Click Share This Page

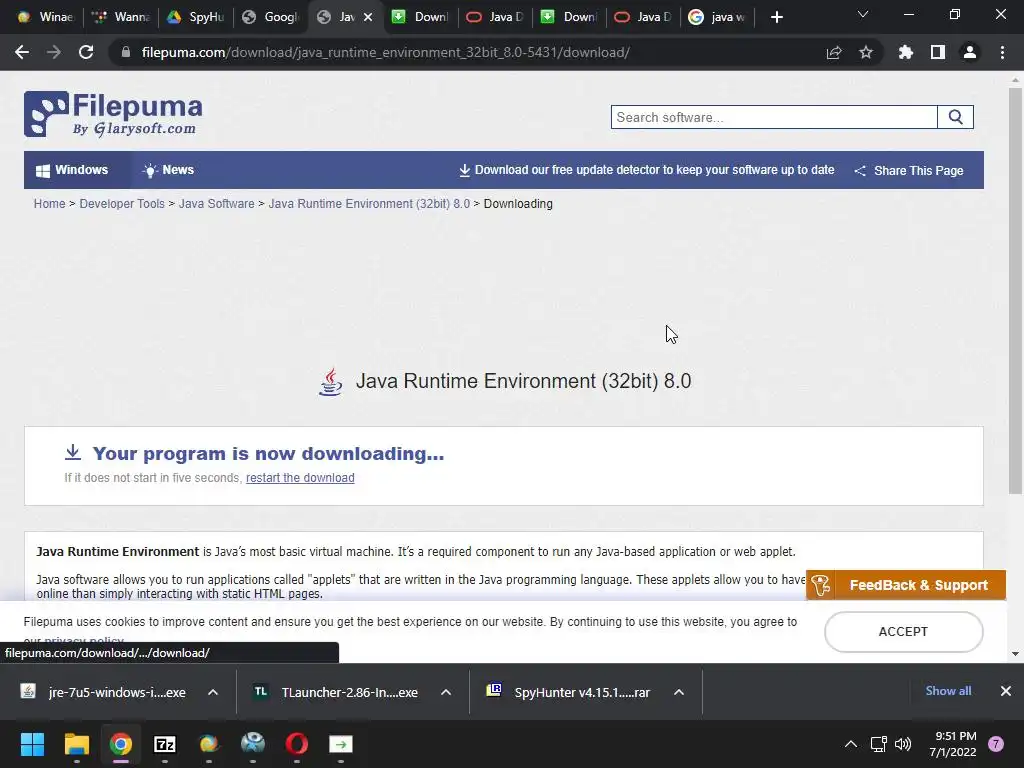coord(909,170)
